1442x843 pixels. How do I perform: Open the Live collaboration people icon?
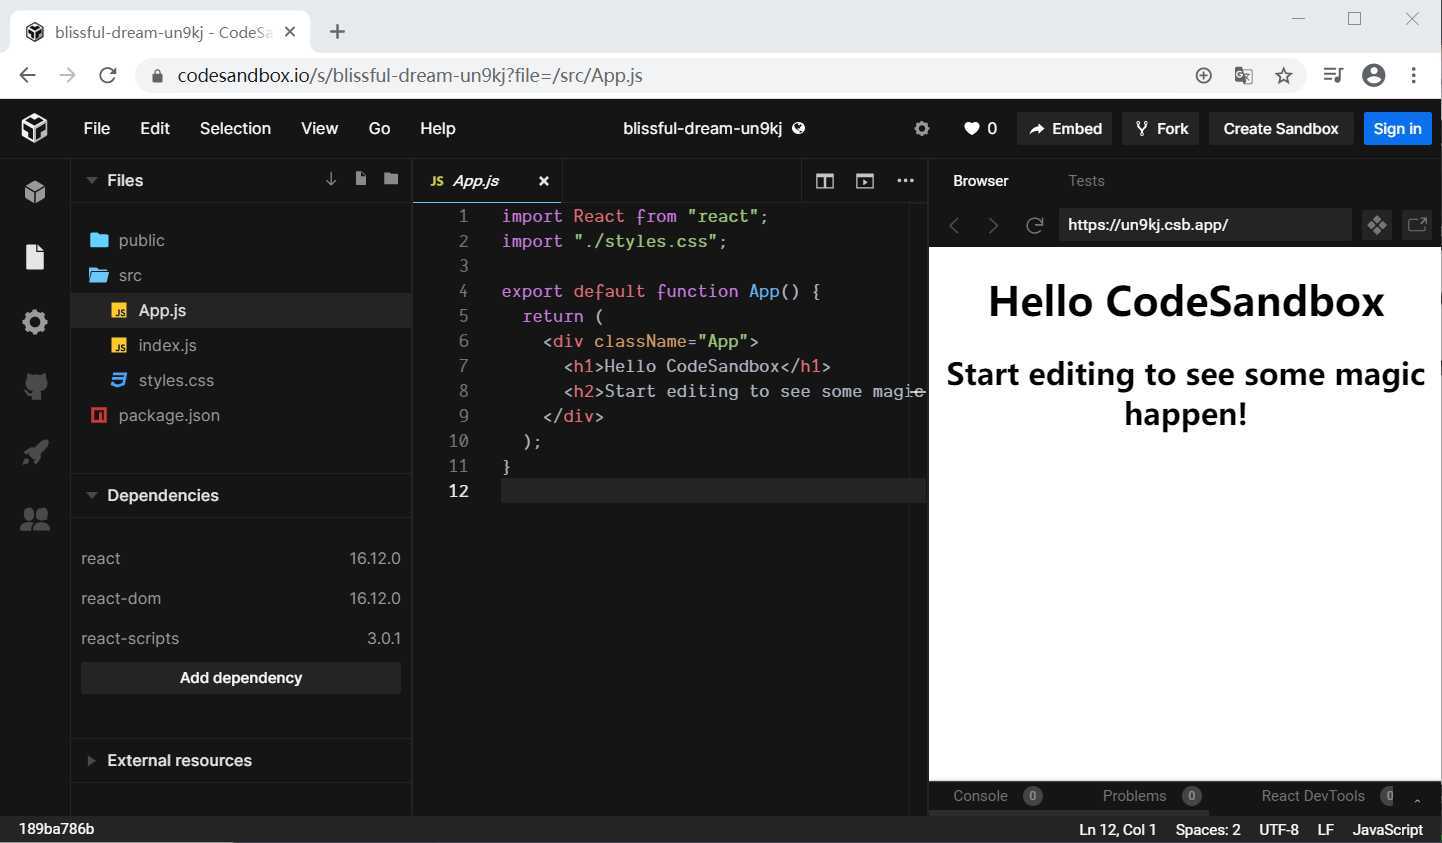tap(35, 518)
